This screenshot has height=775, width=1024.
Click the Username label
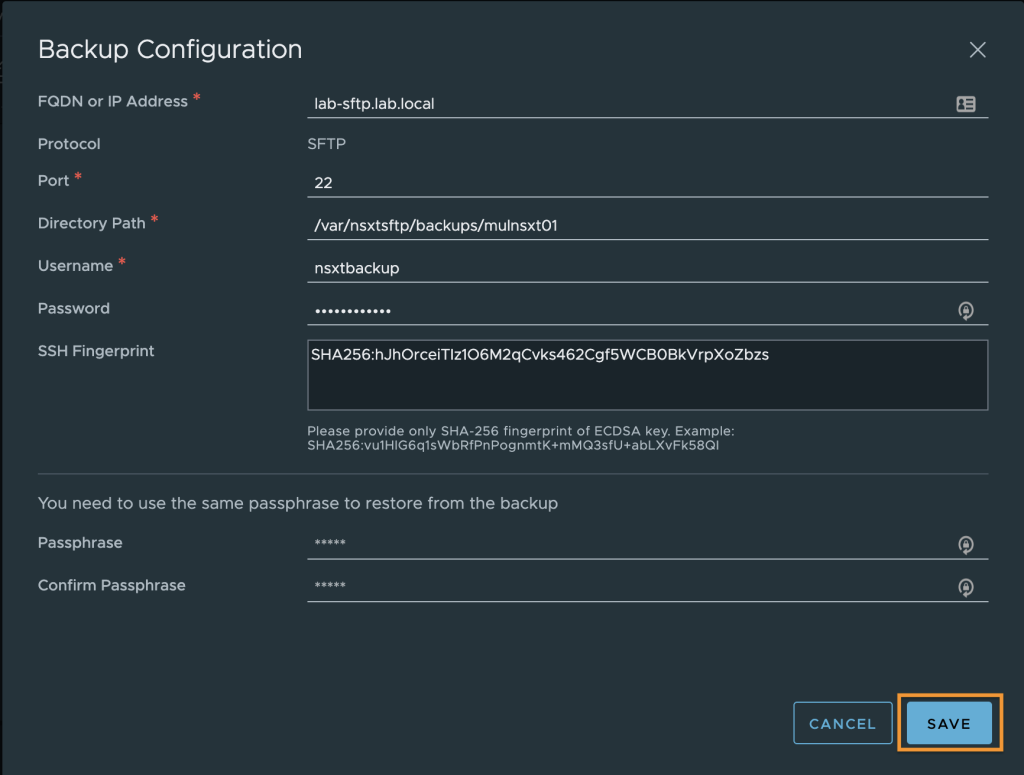point(75,266)
